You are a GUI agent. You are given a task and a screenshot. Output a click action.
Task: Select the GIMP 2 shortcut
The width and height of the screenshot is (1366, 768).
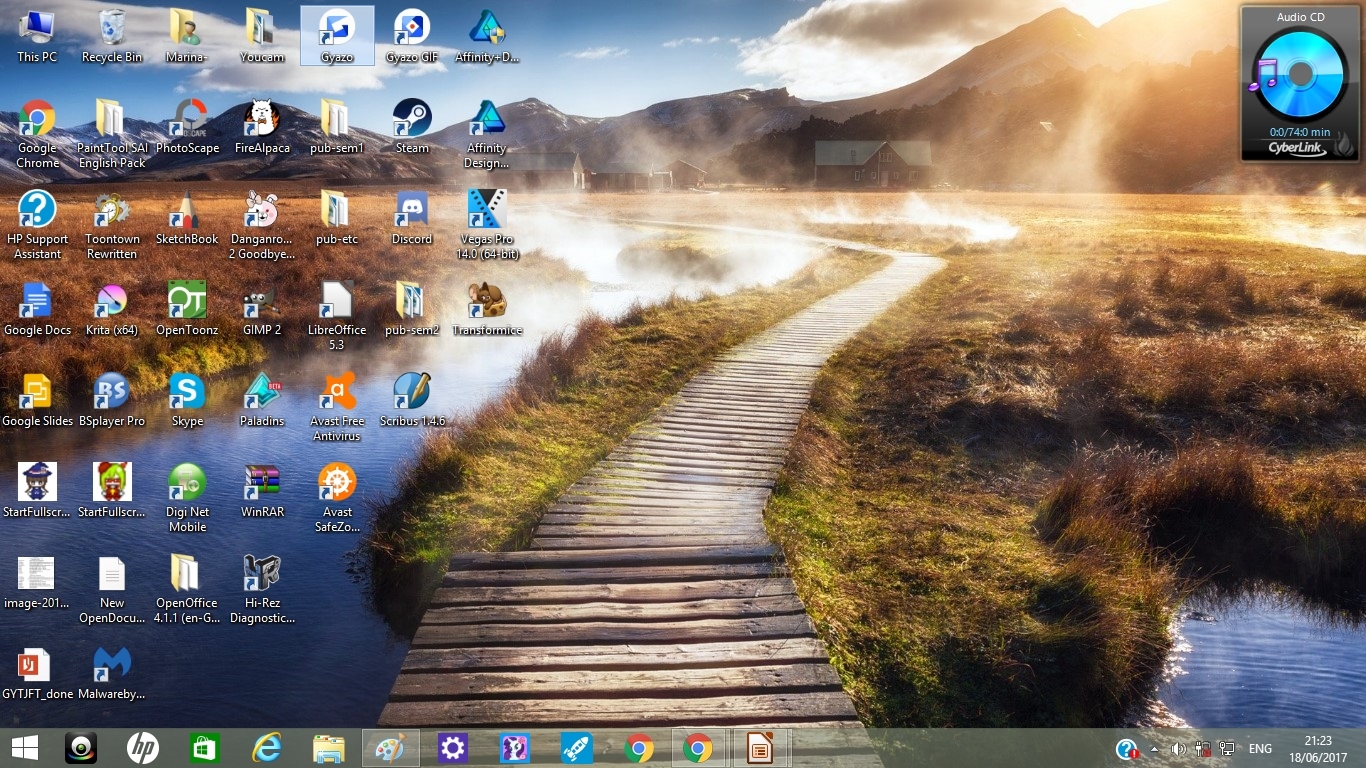click(x=262, y=309)
